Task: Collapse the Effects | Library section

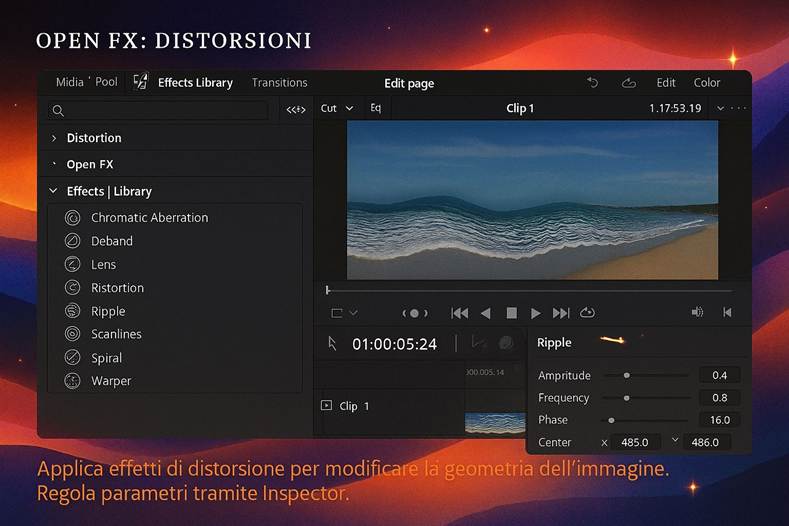Action: tap(53, 191)
